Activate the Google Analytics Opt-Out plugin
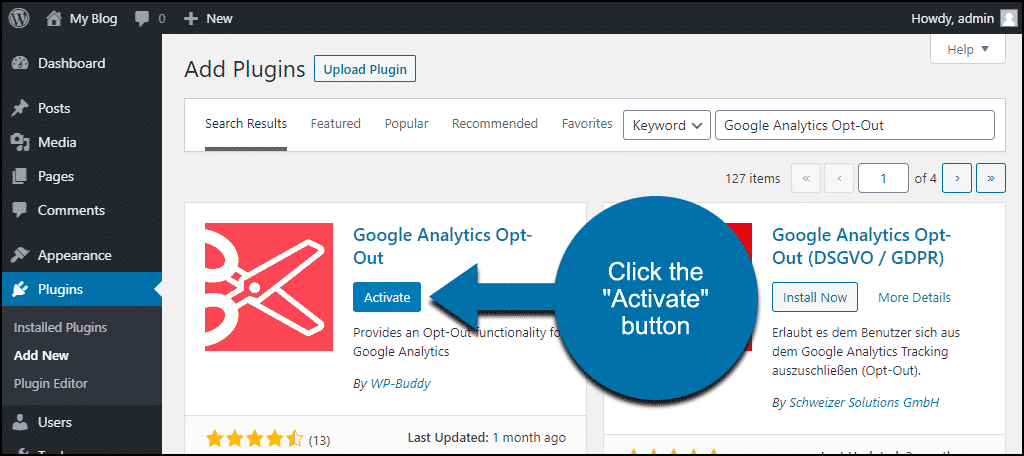The width and height of the screenshot is (1024, 456). [x=387, y=297]
